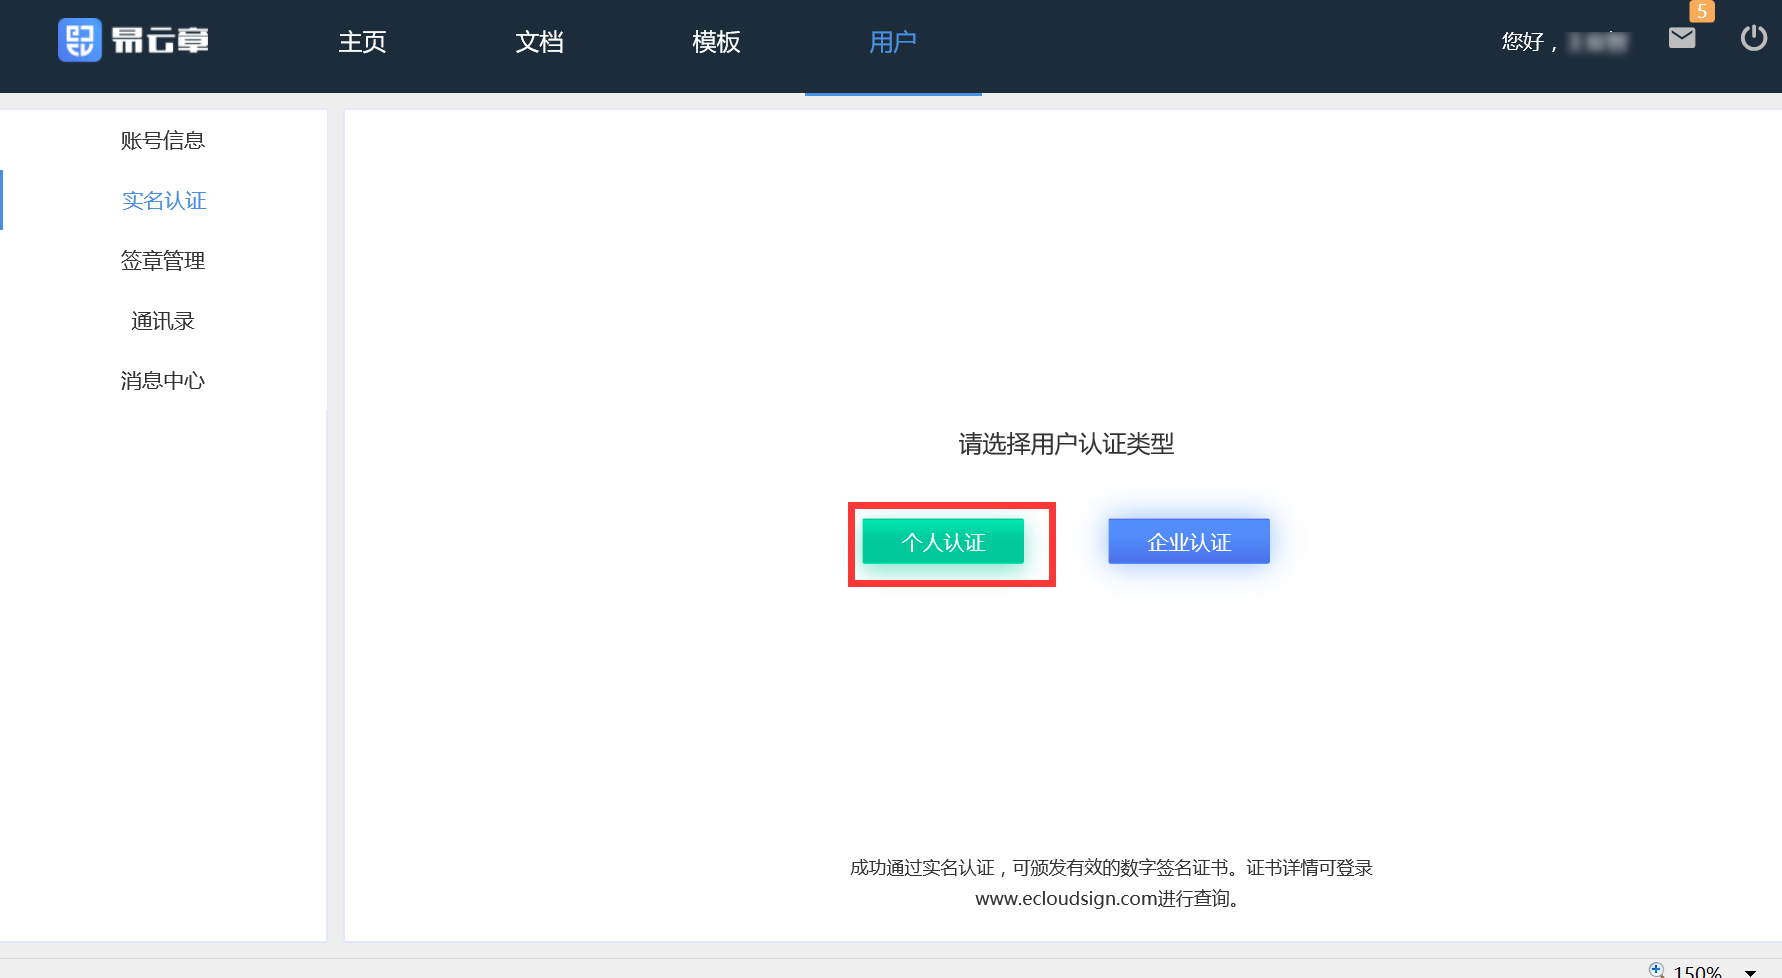
Task: Open the 文档 tab
Action: 539,42
